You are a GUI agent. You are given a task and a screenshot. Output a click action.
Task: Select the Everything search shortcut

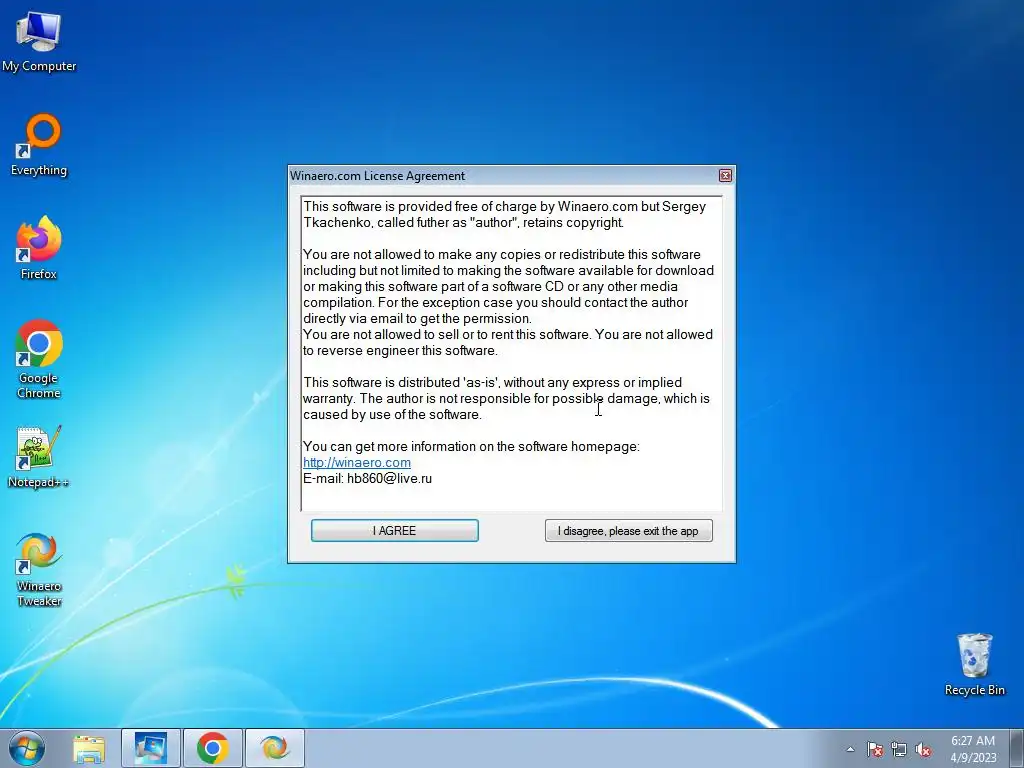tap(39, 145)
